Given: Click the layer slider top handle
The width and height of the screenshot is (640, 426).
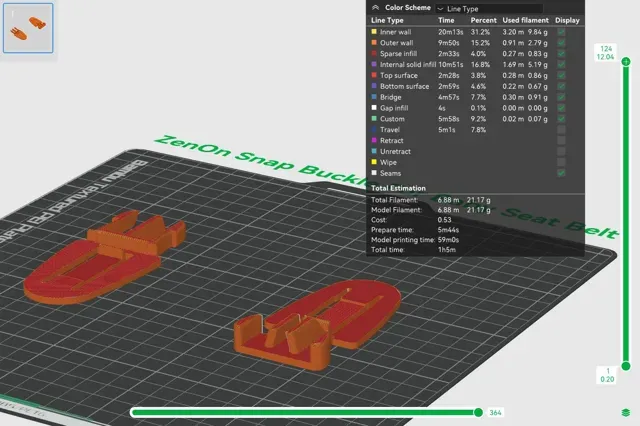Looking at the screenshot, I should [626, 62].
